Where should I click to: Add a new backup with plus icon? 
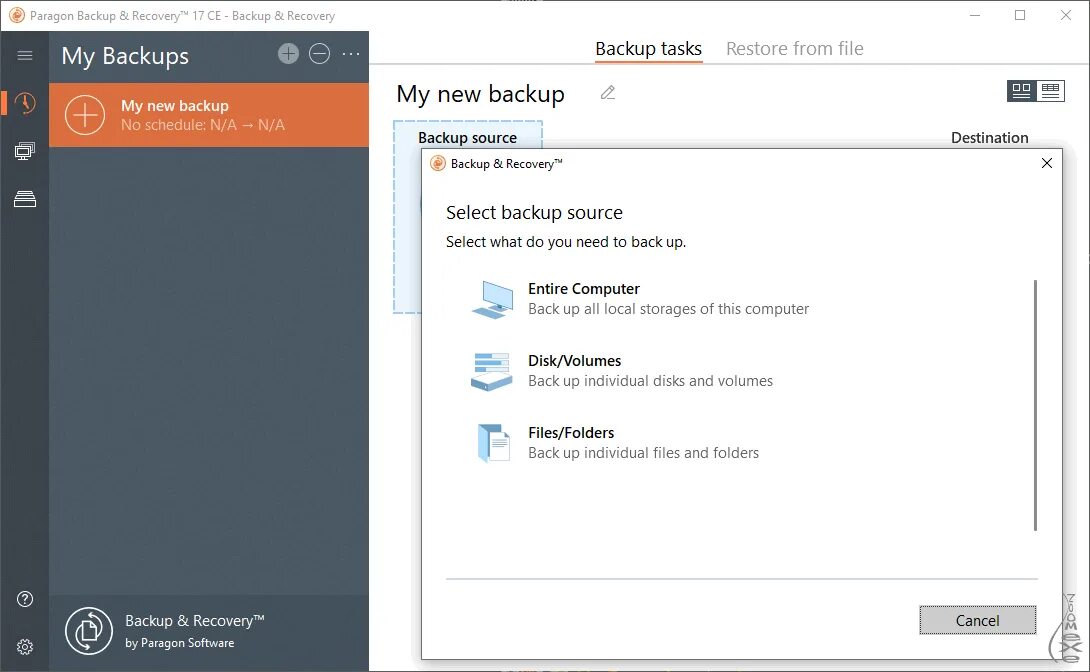point(288,54)
